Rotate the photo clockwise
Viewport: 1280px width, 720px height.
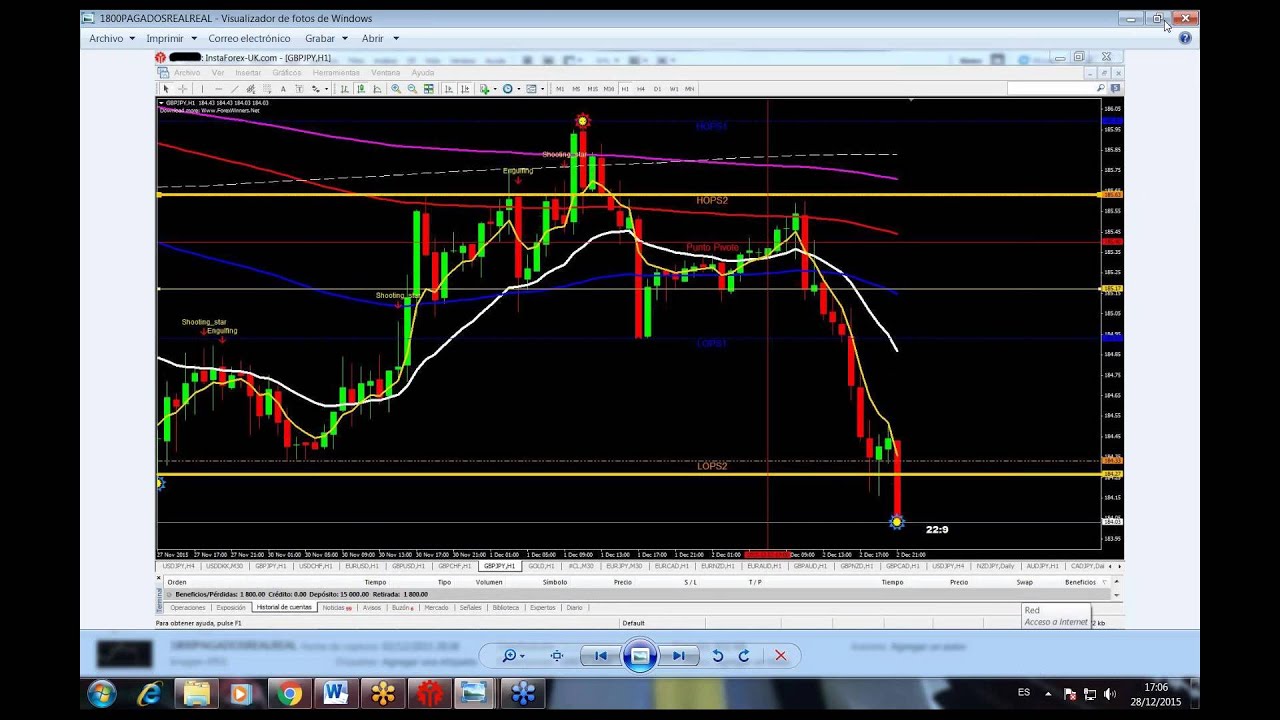(x=744, y=656)
